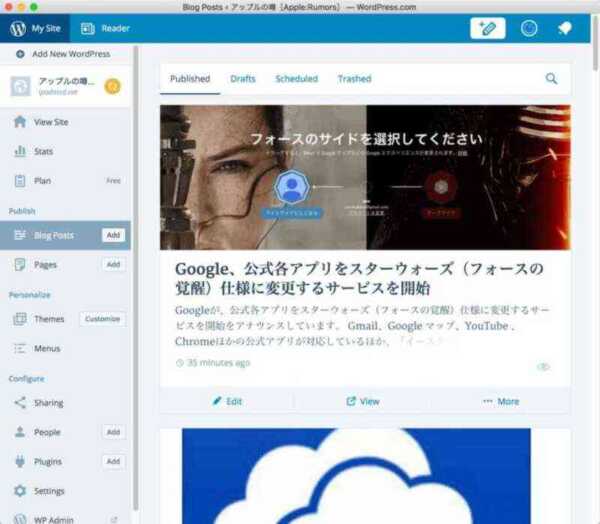Viewport: 600px width, 524px height.
Task: Expand the More options on post
Action: point(501,401)
